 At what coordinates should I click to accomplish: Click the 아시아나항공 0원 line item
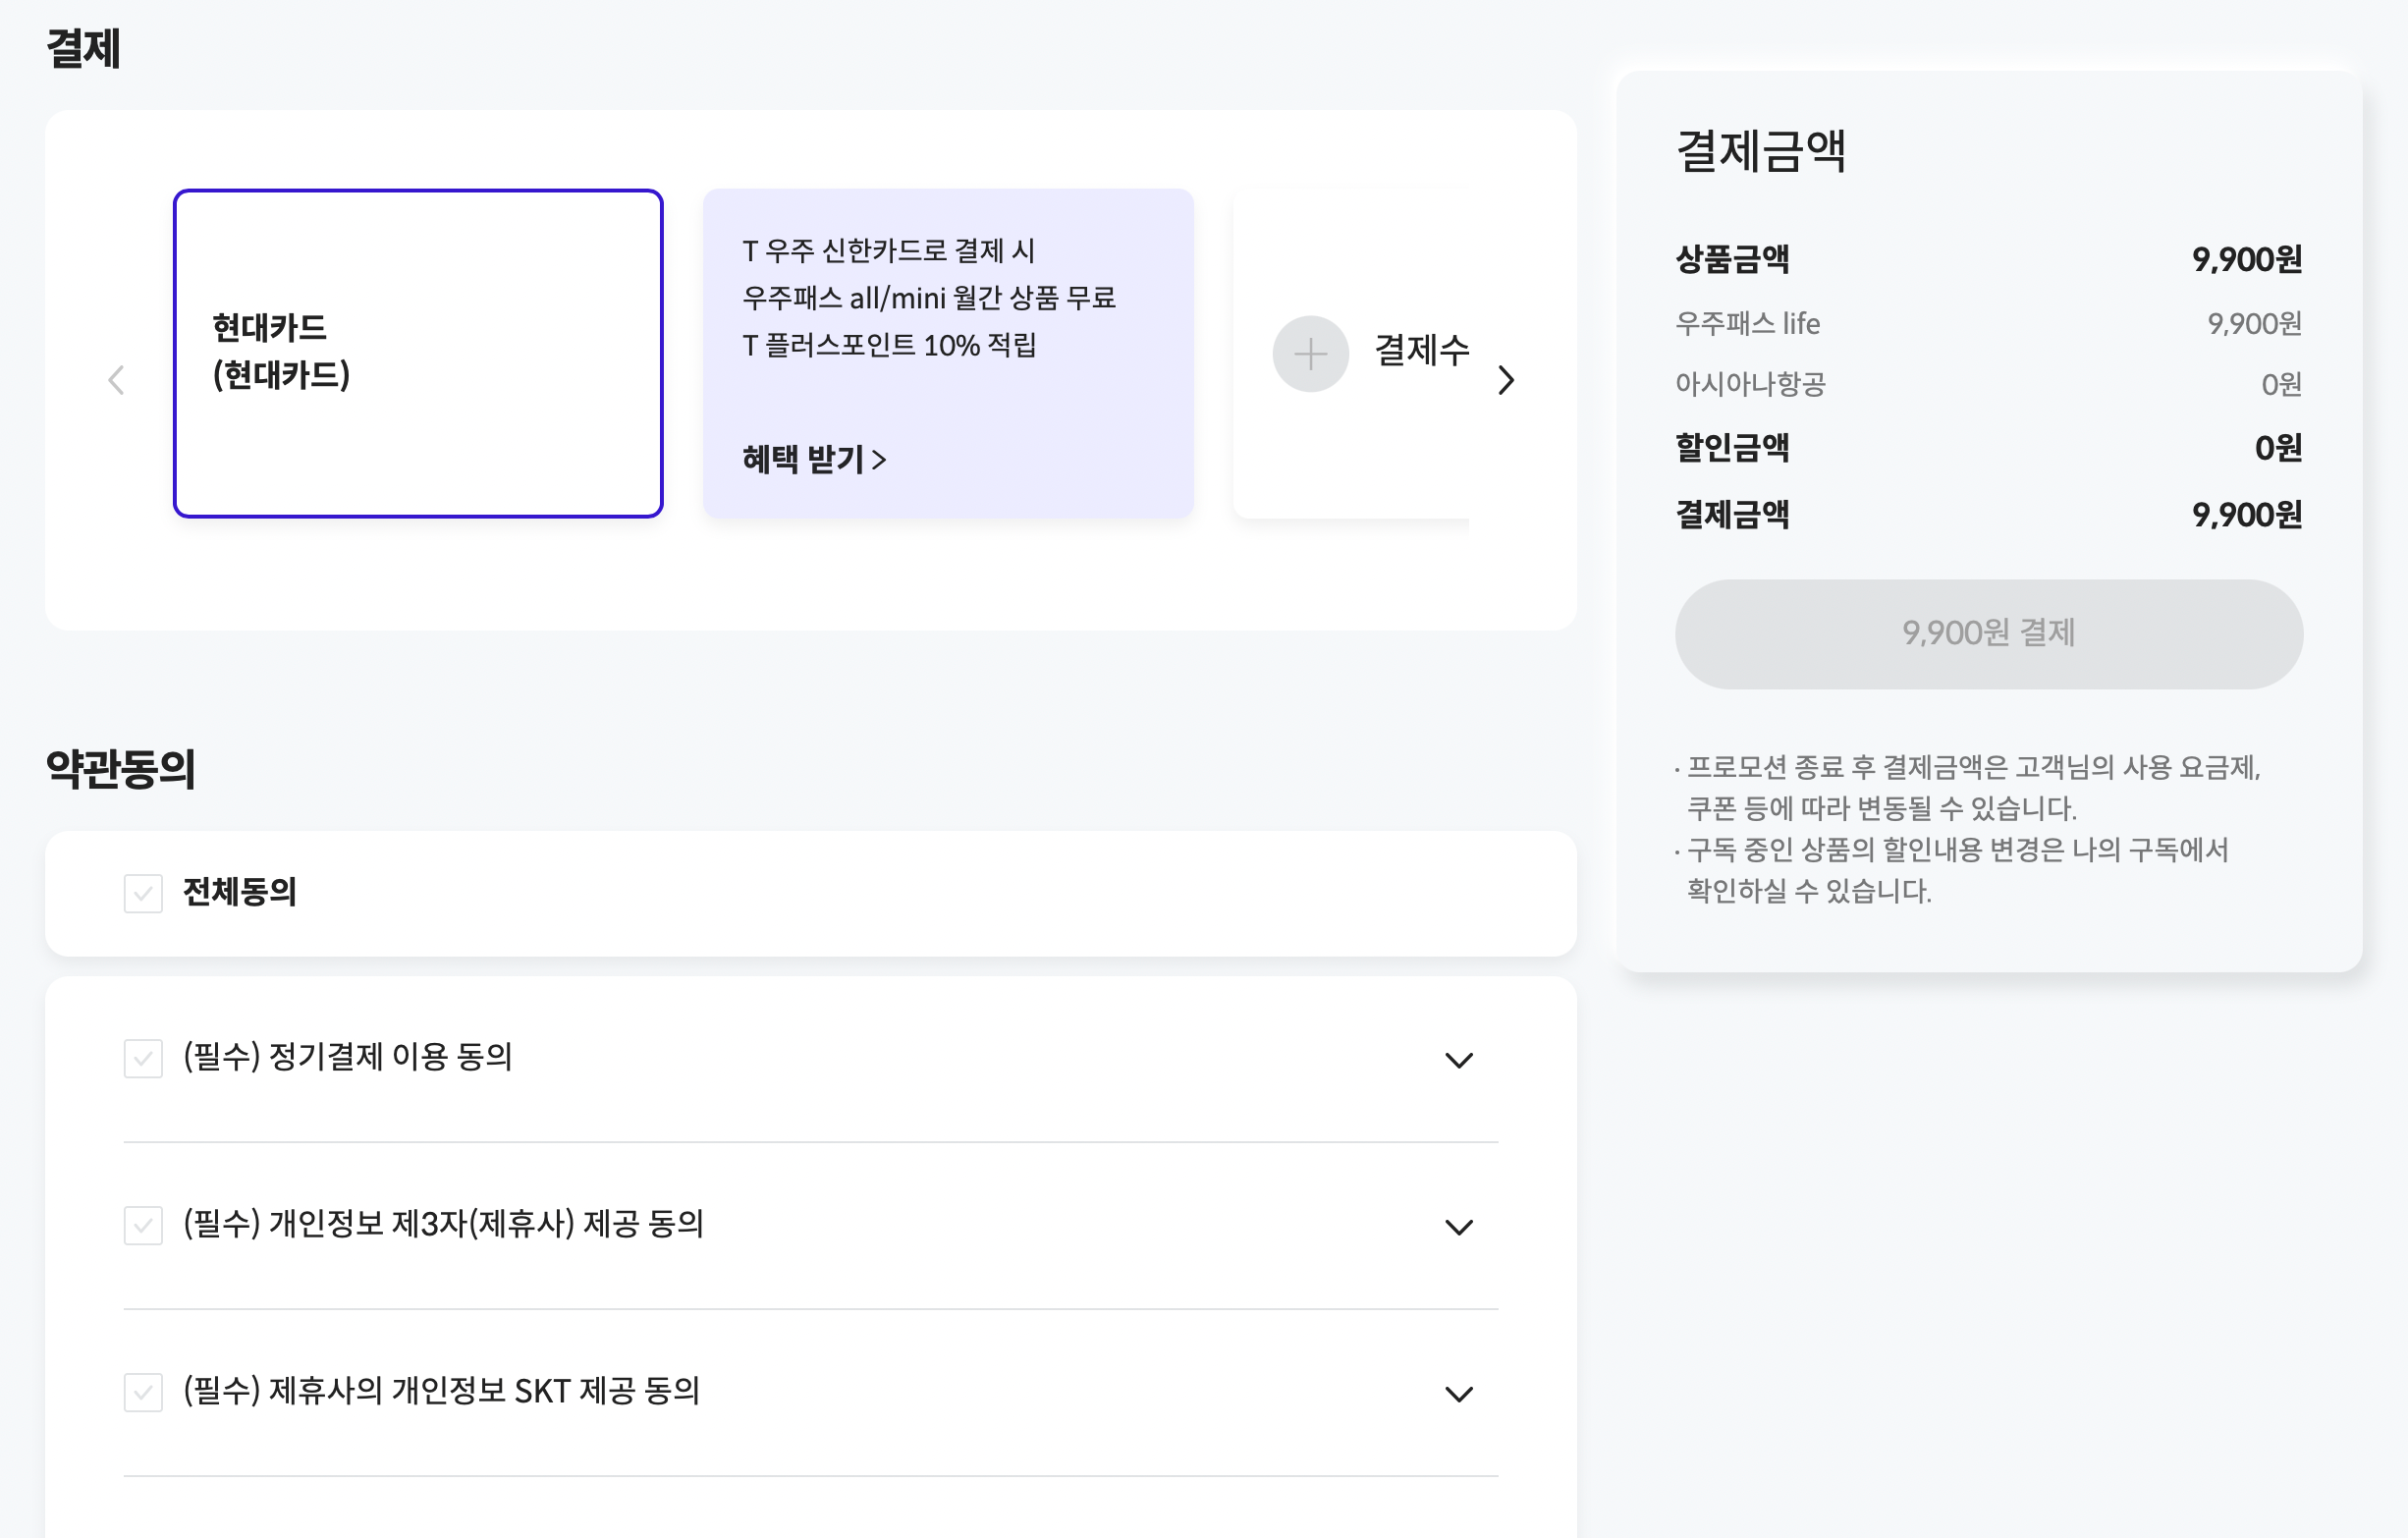click(1748, 384)
